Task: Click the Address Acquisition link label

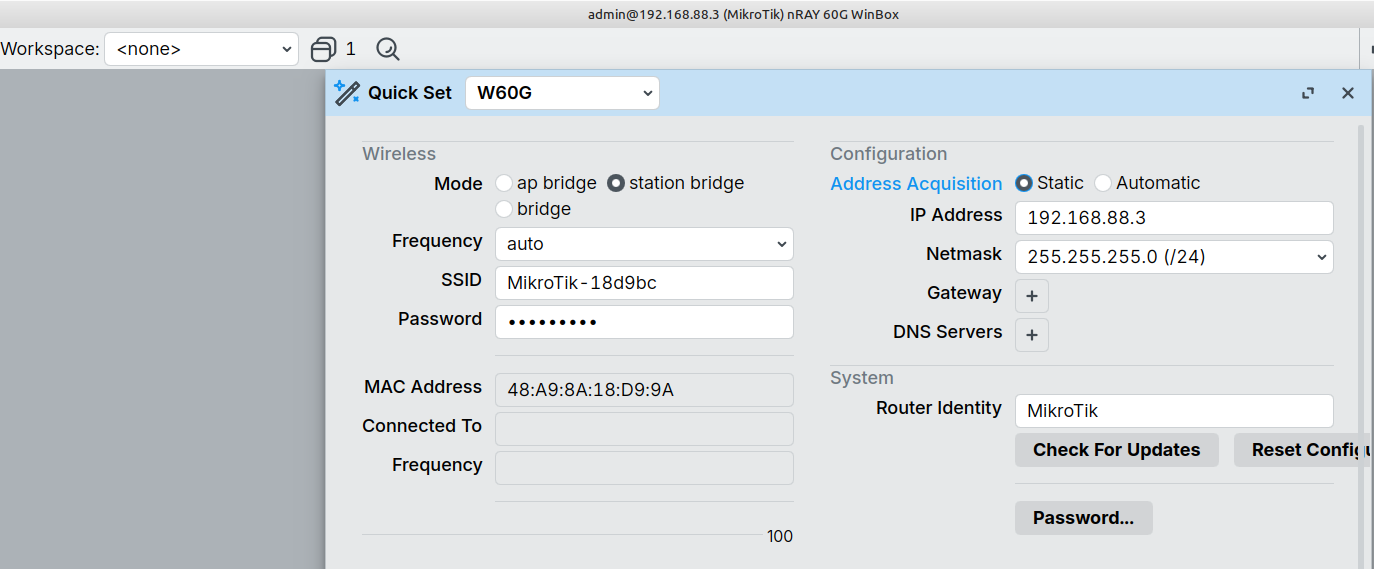Action: point(916,184)
